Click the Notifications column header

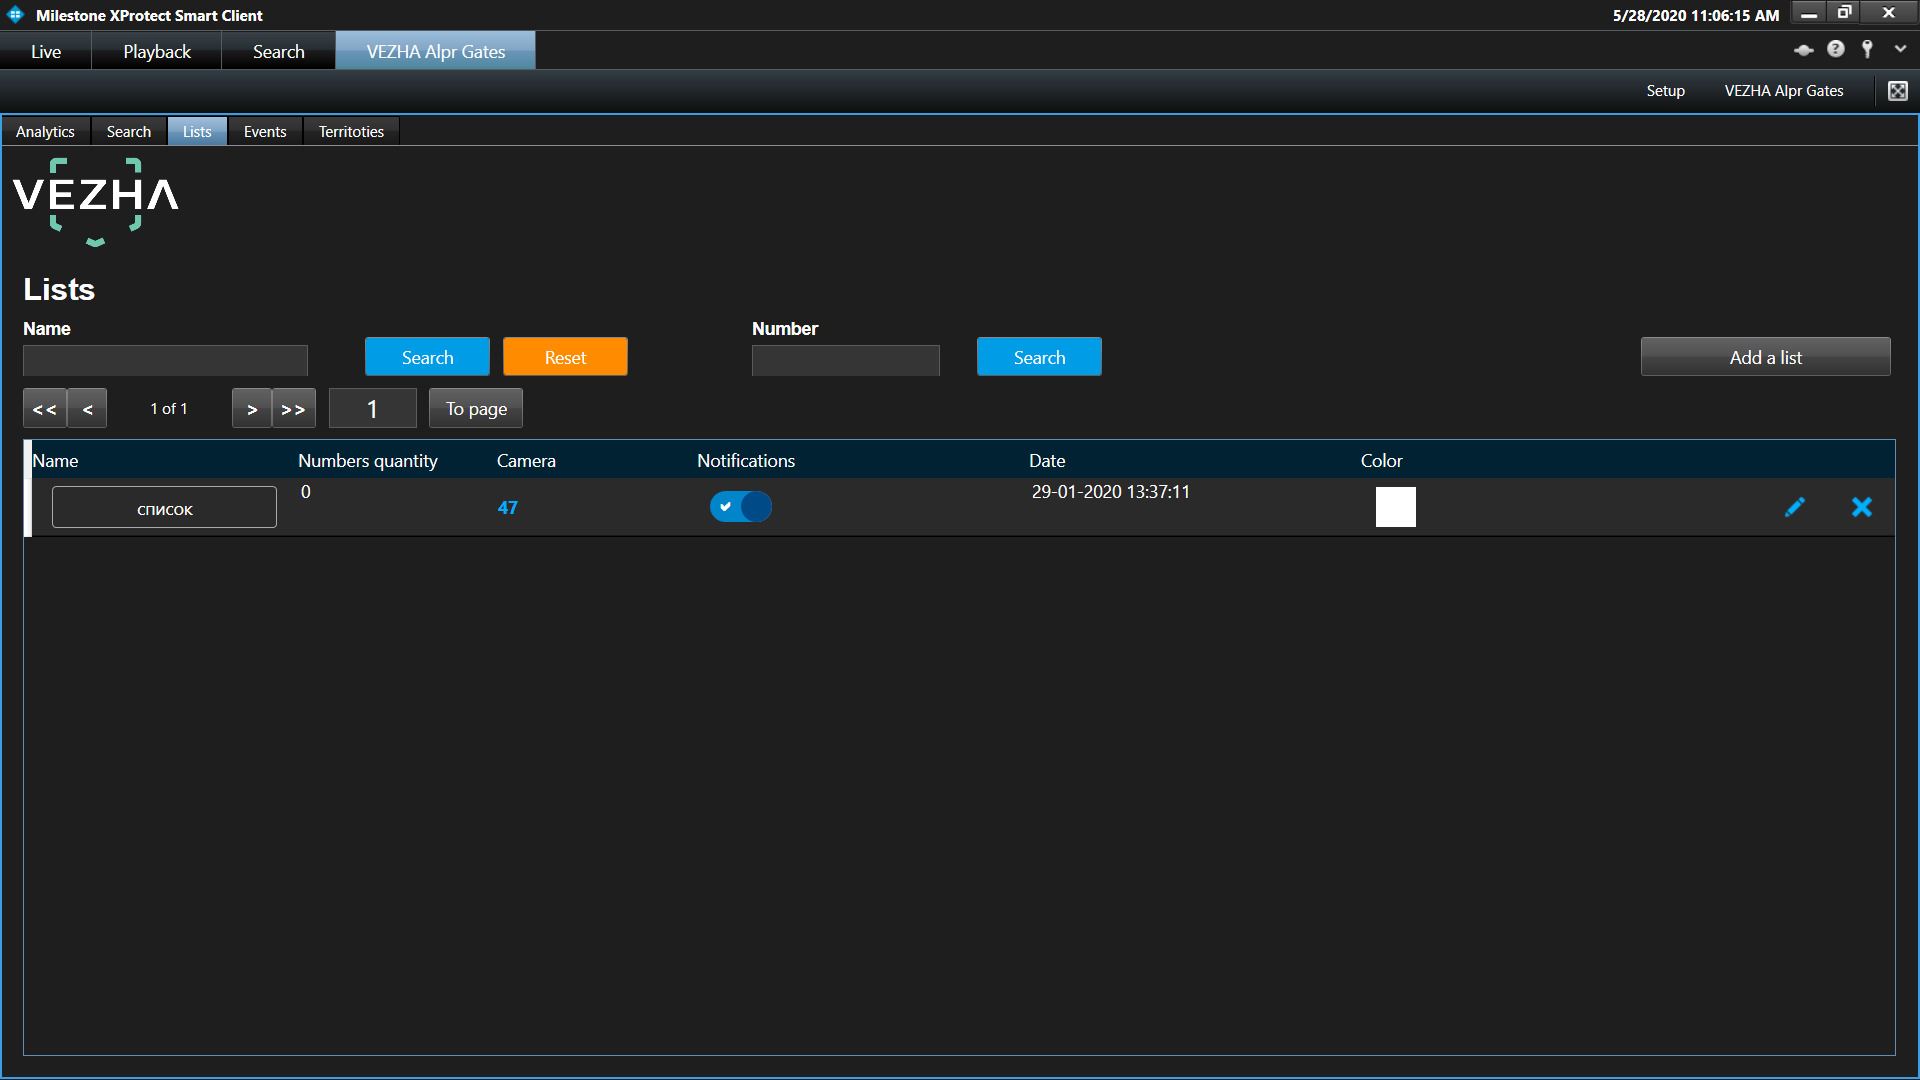tap(746, 461)
